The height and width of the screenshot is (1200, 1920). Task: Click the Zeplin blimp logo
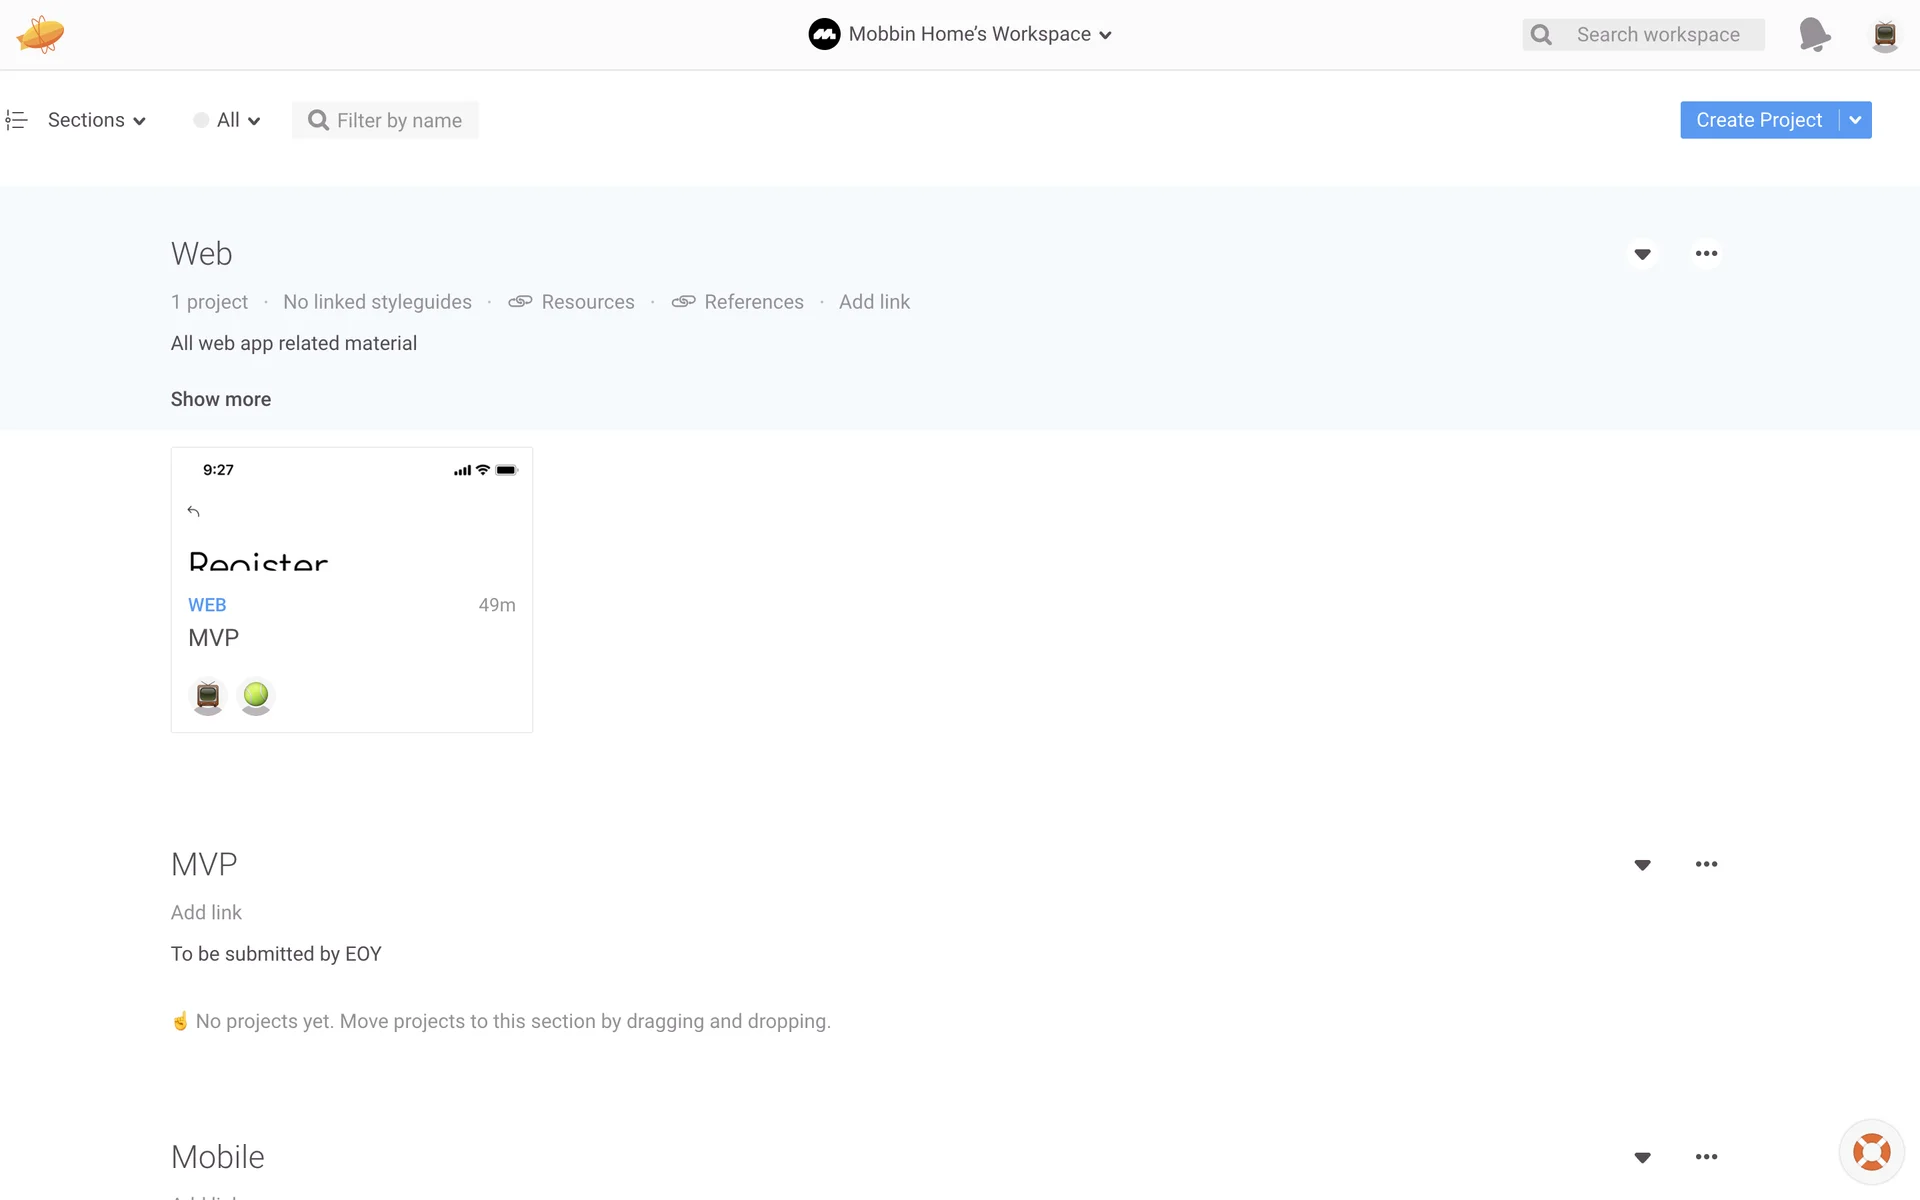tap(40, 34)
